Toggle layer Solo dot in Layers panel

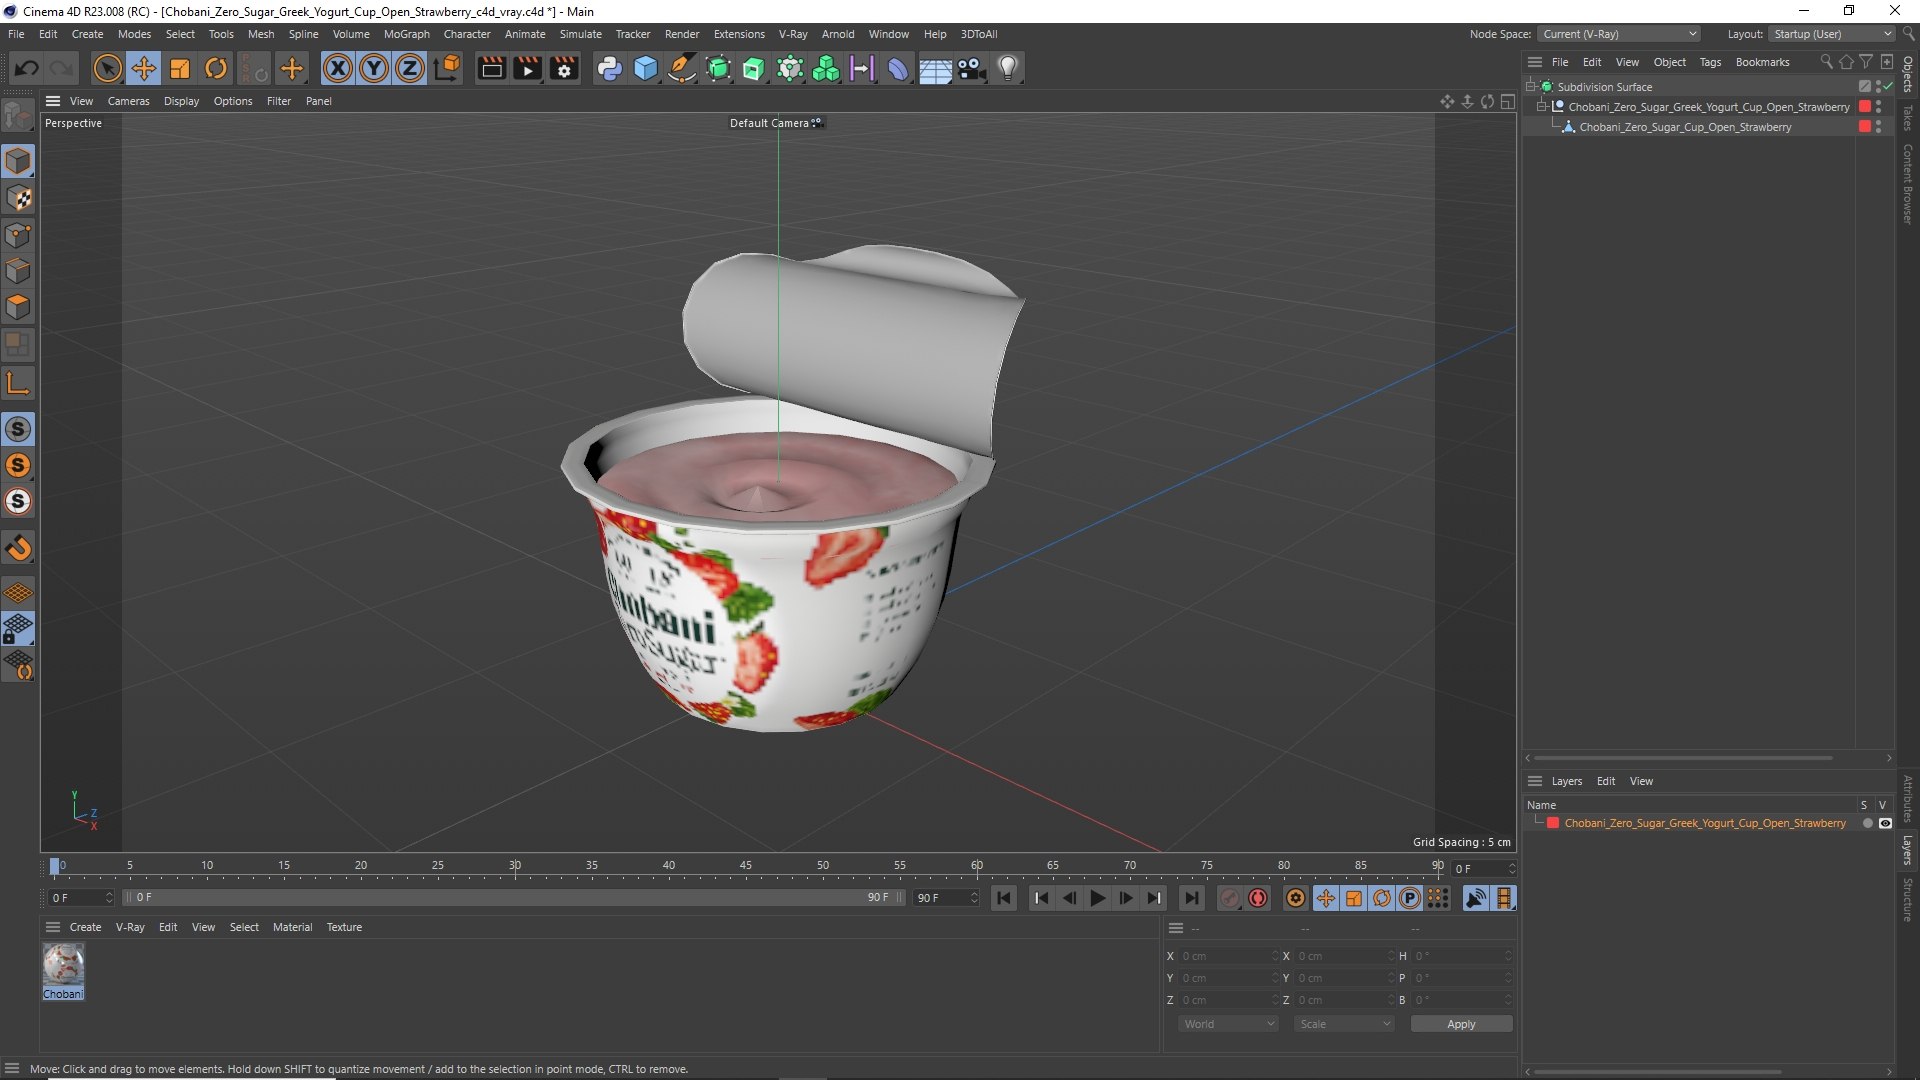tap(1867, 823)
